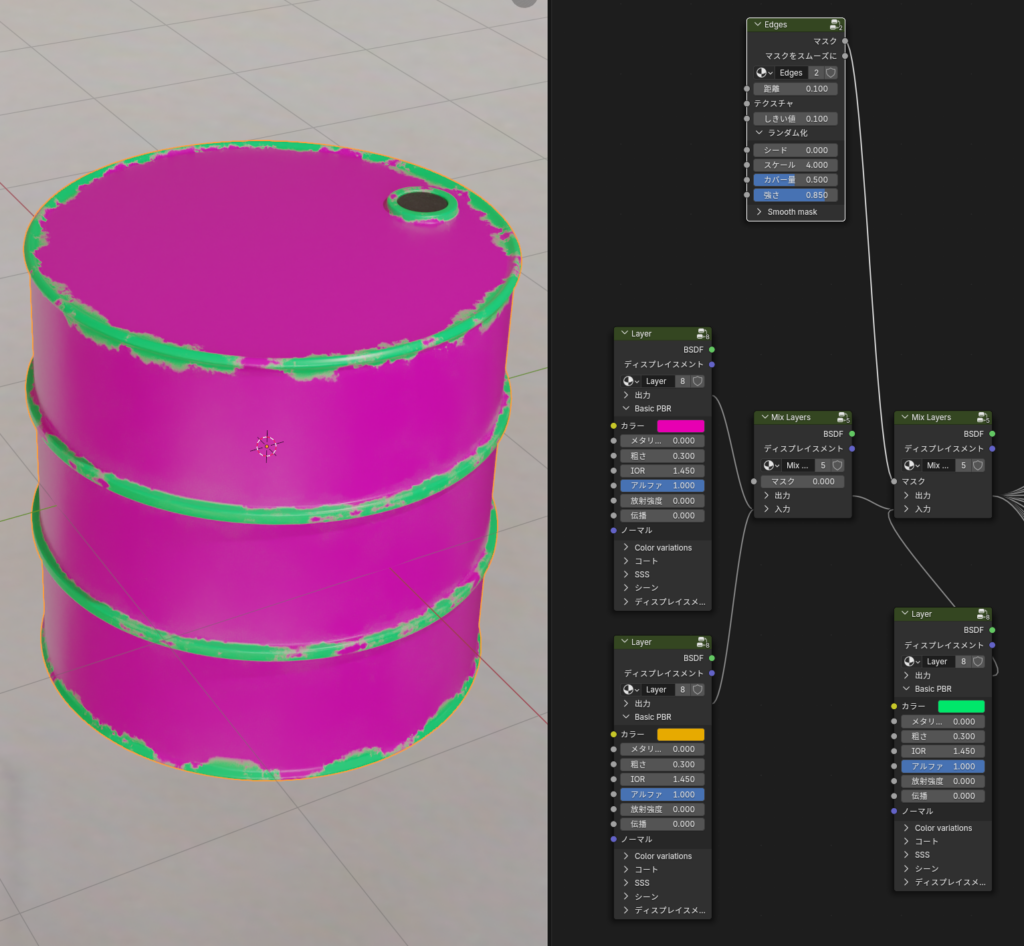Click node group icon in right Mix Layers header
1024x946 pixels.
pyautogui.click(x=983, y=418)
